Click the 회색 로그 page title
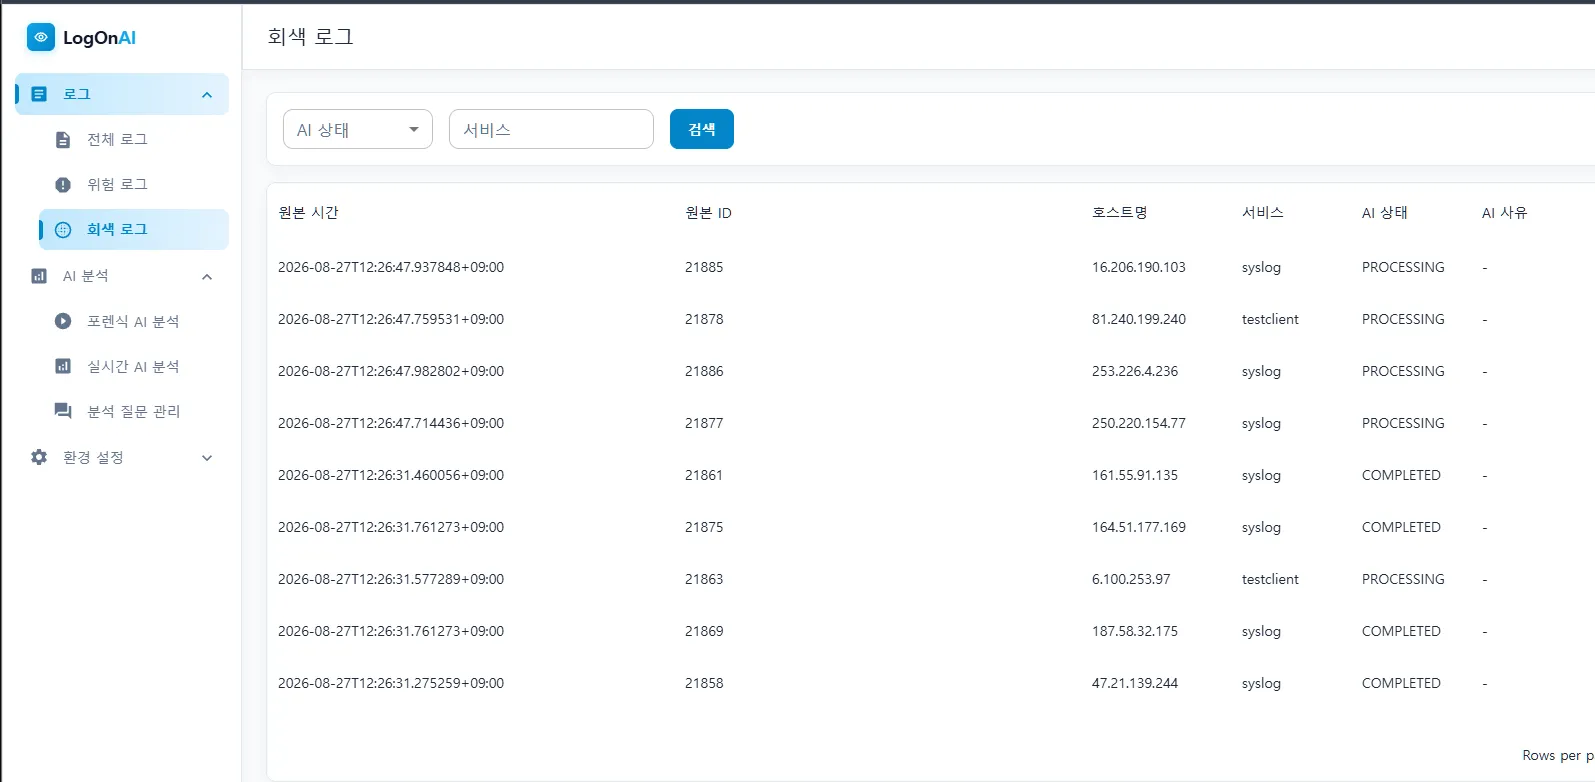1595x782 pixels. (310, 37)
